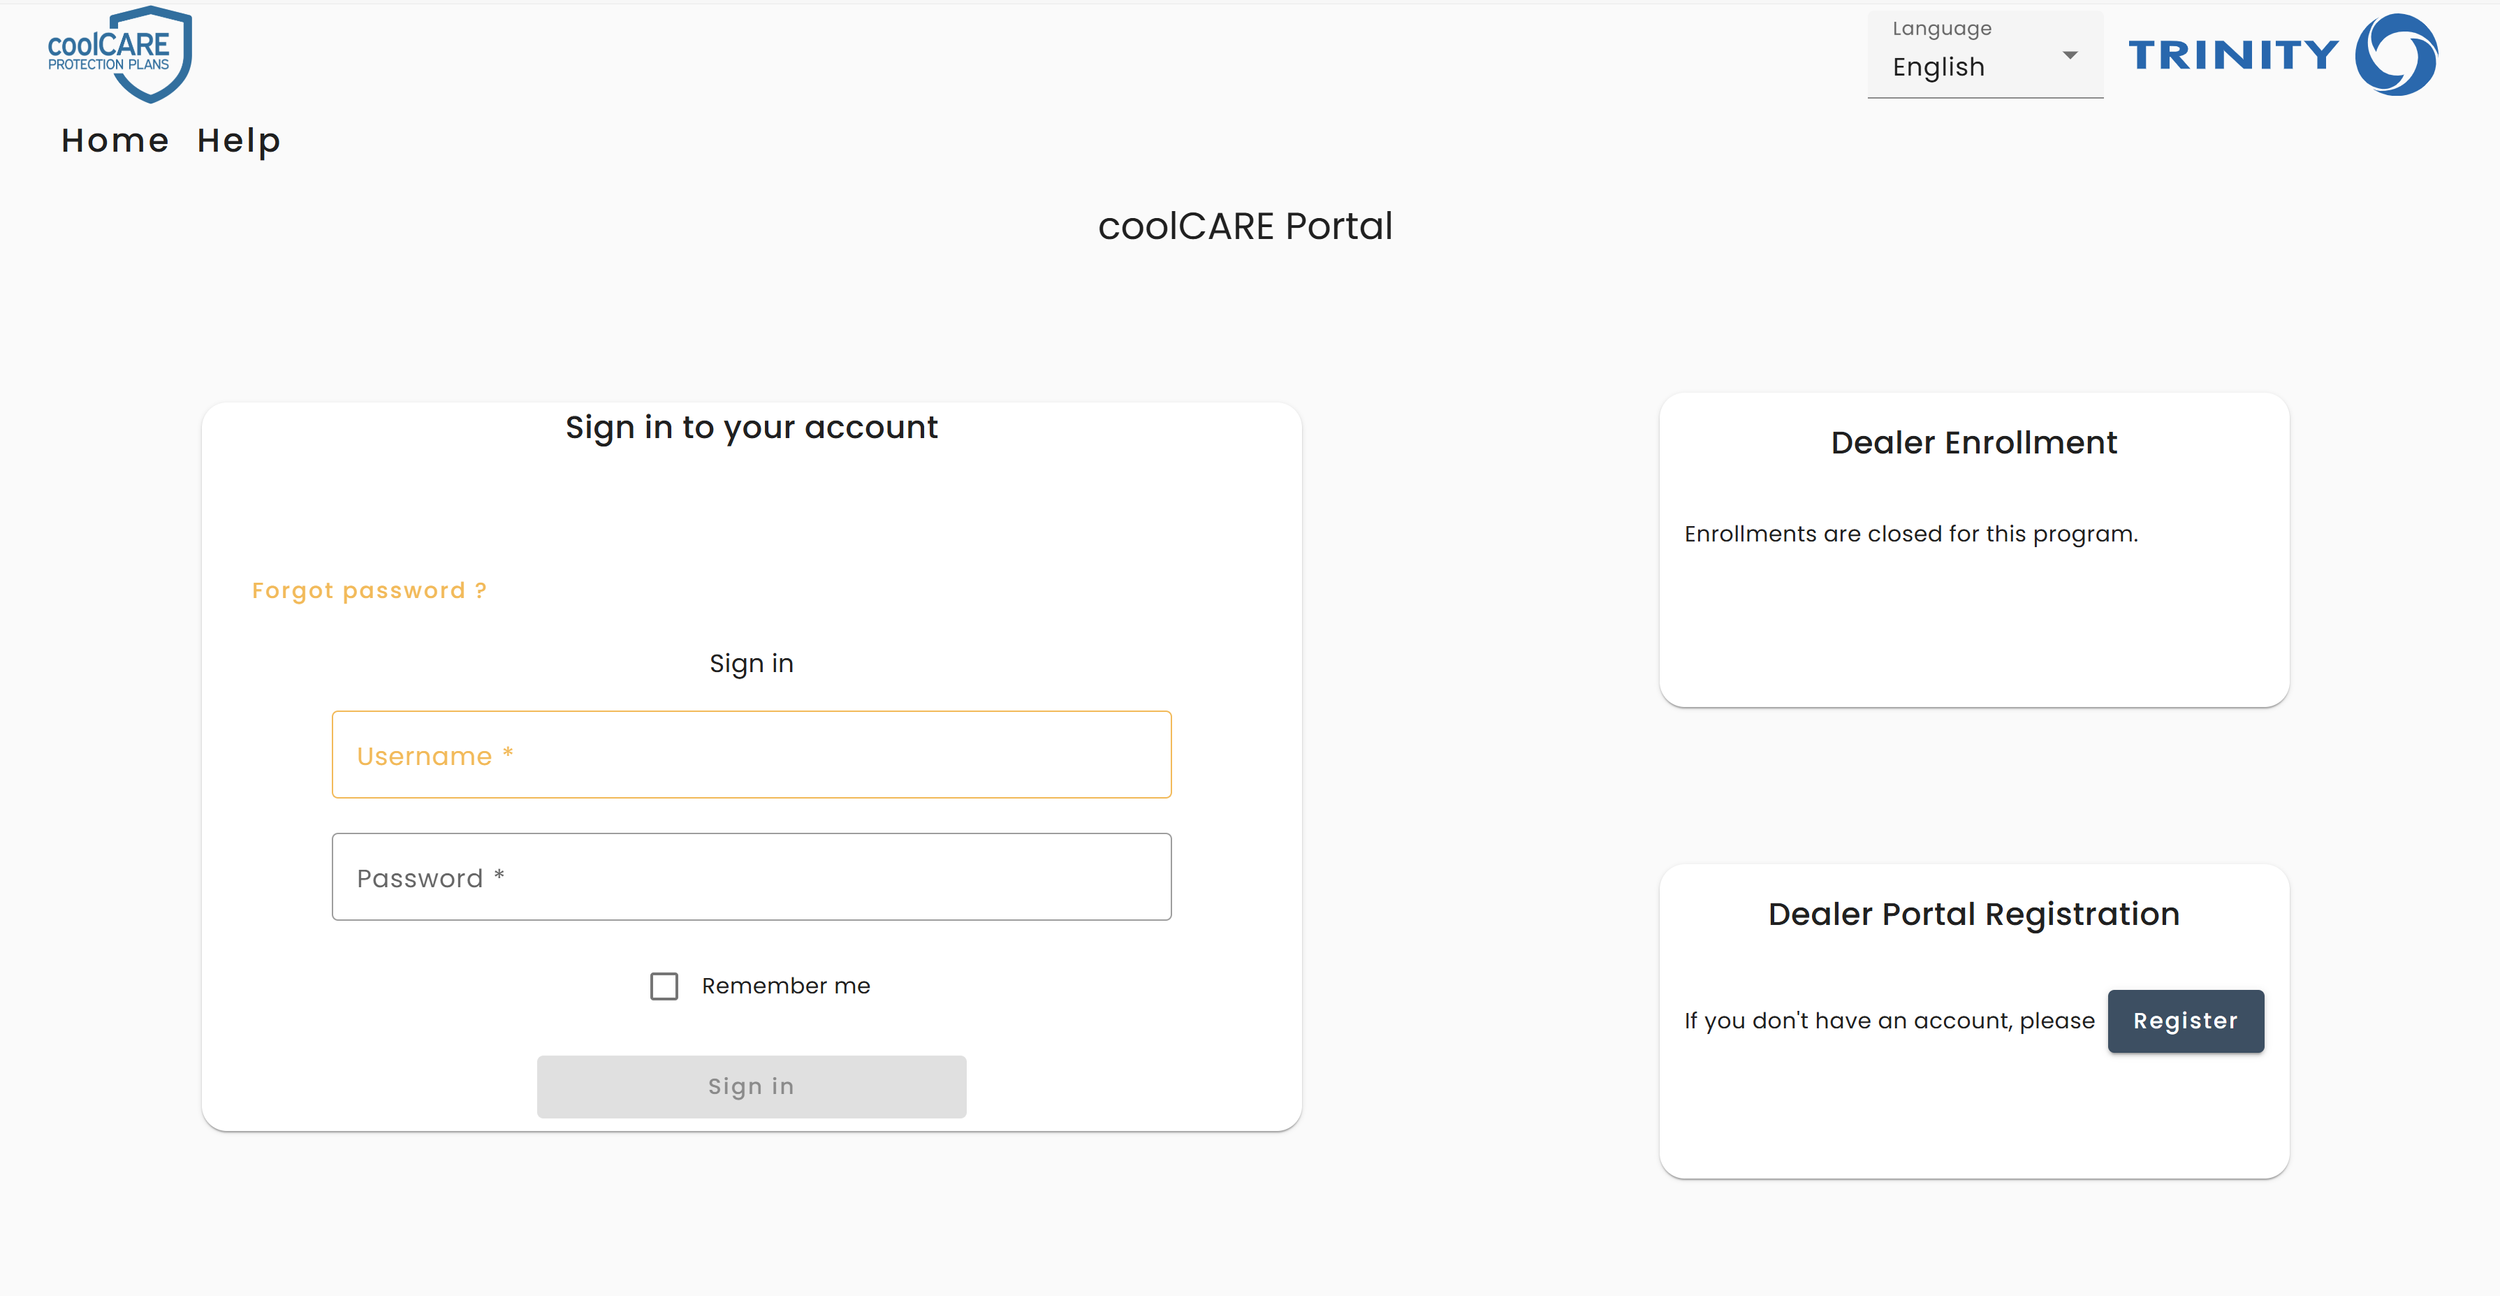The width and height of the screenshot is (2500, 1296).
Task: Click the Language field label
Action: click(1941, 29)
